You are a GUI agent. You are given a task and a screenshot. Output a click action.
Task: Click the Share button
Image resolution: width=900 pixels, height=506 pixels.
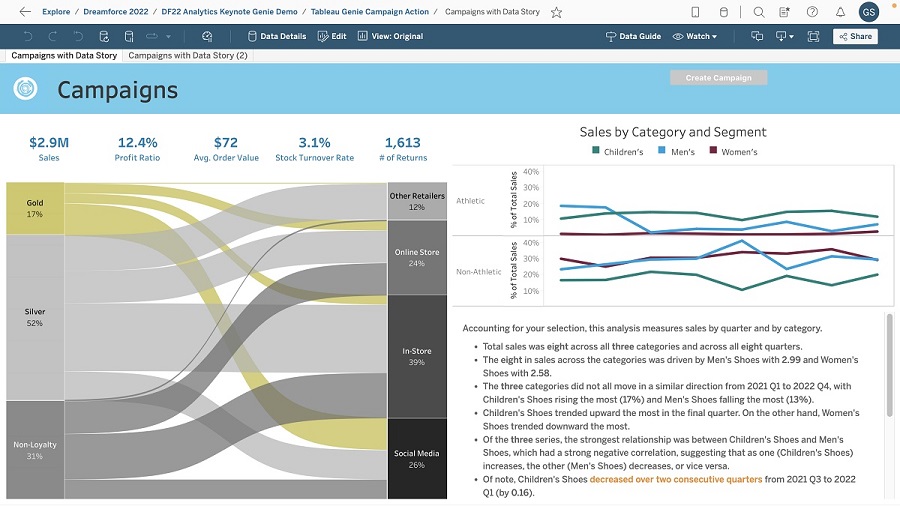pyautogui.click(x=855, y=36)
